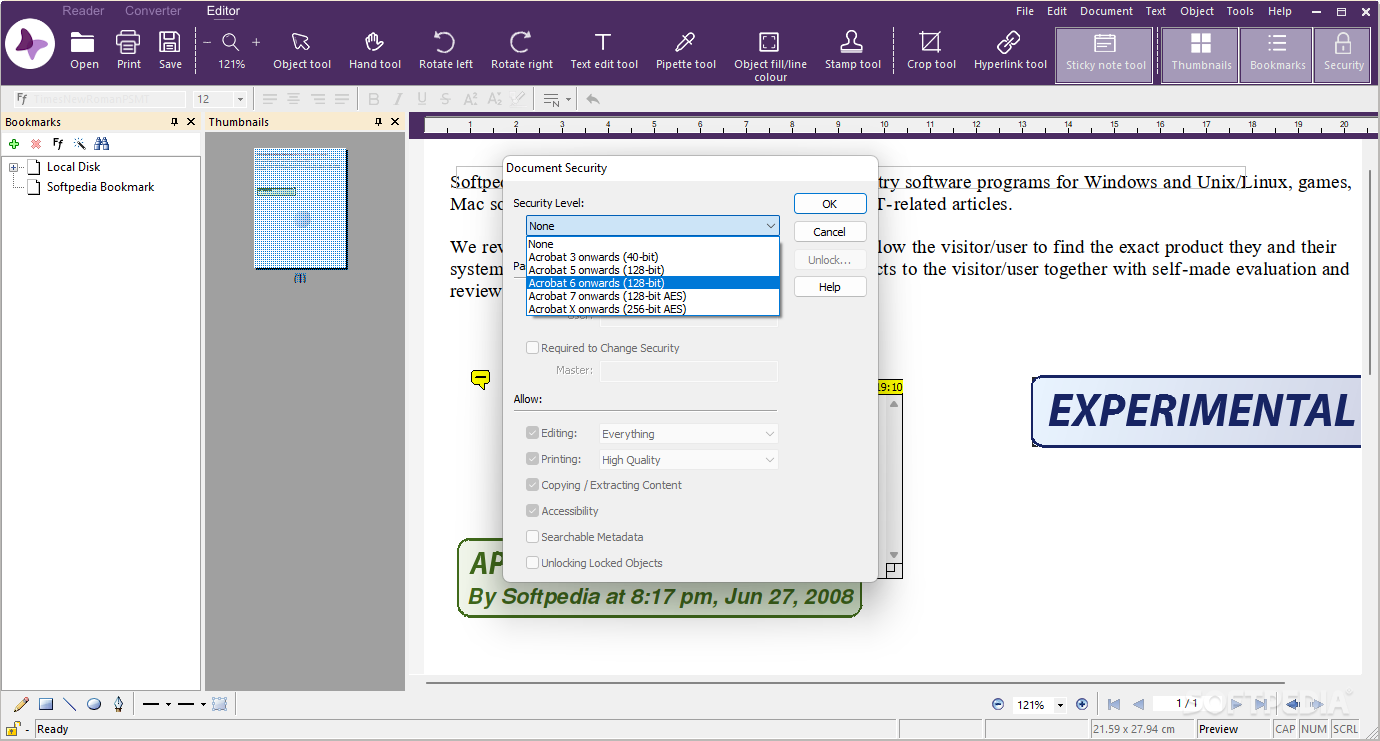Select the Hyperlink tool

tap(1009, 51)
